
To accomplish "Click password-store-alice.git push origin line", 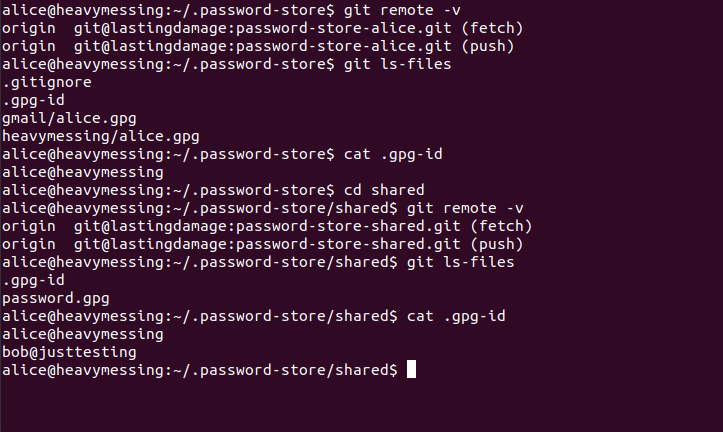I will coord(258,46).
